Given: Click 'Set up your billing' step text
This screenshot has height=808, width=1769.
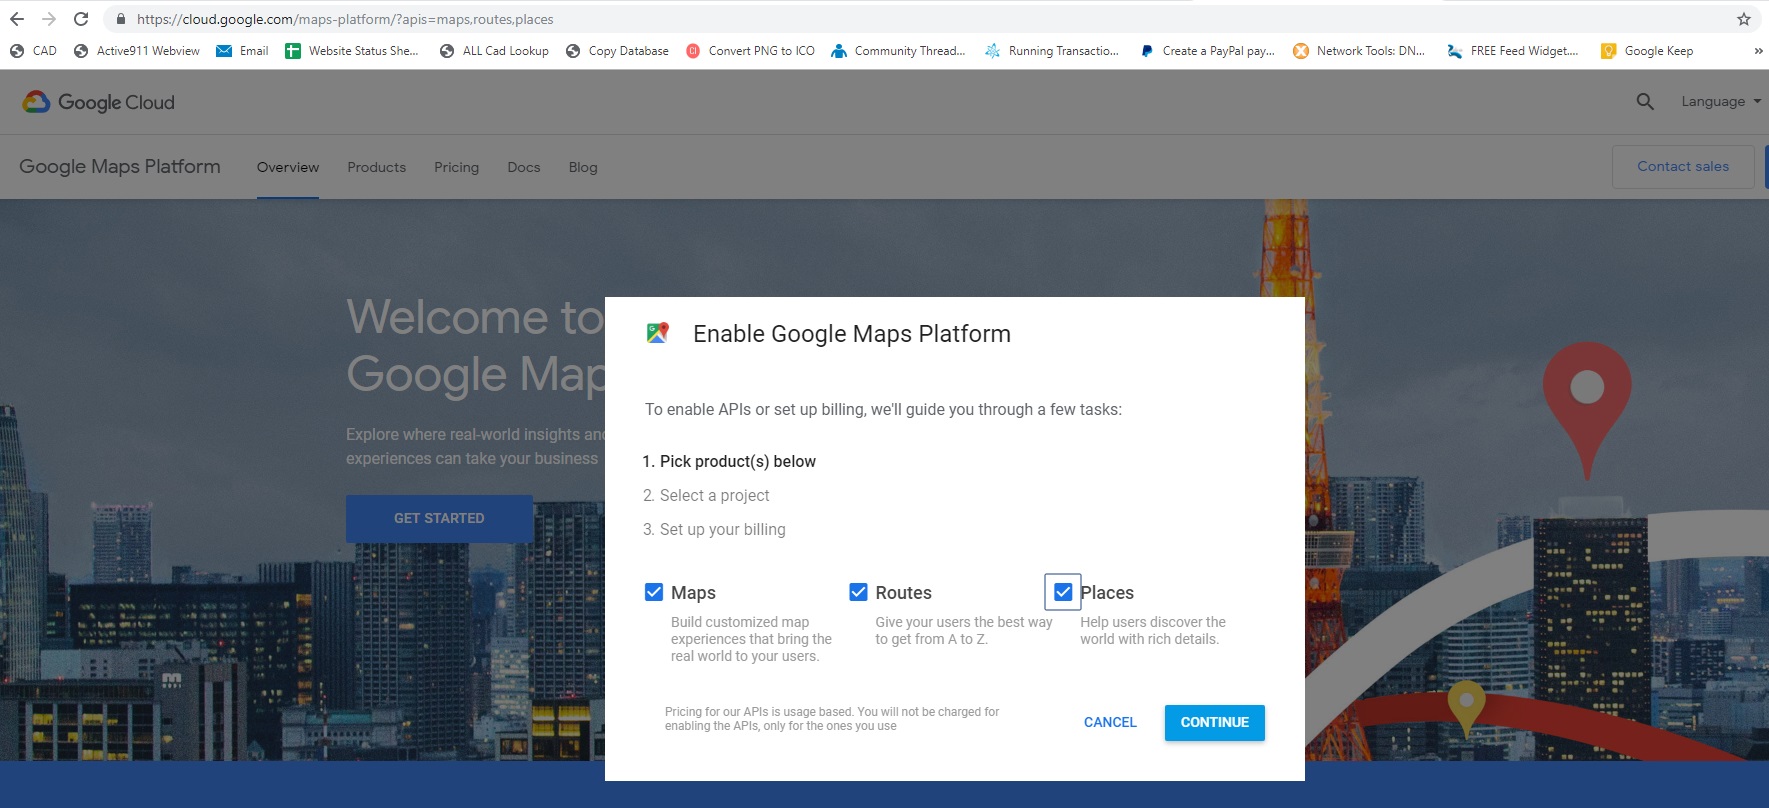Looking at the screenshot, I should (723, 529).
